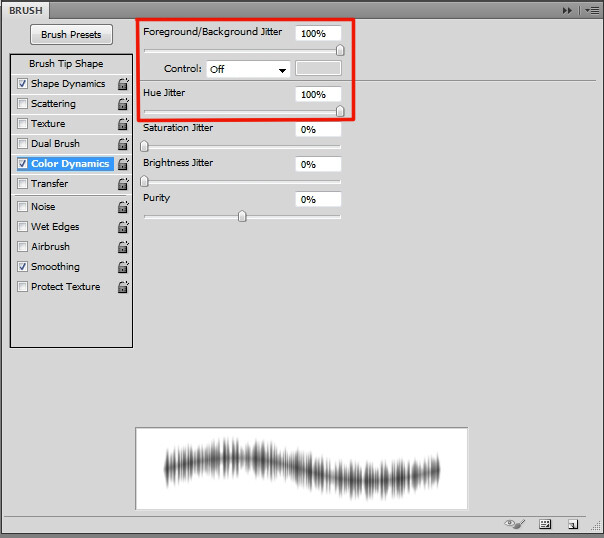
Task: Click the Brightness Jitter percentage field
Action: pos(318,164)
